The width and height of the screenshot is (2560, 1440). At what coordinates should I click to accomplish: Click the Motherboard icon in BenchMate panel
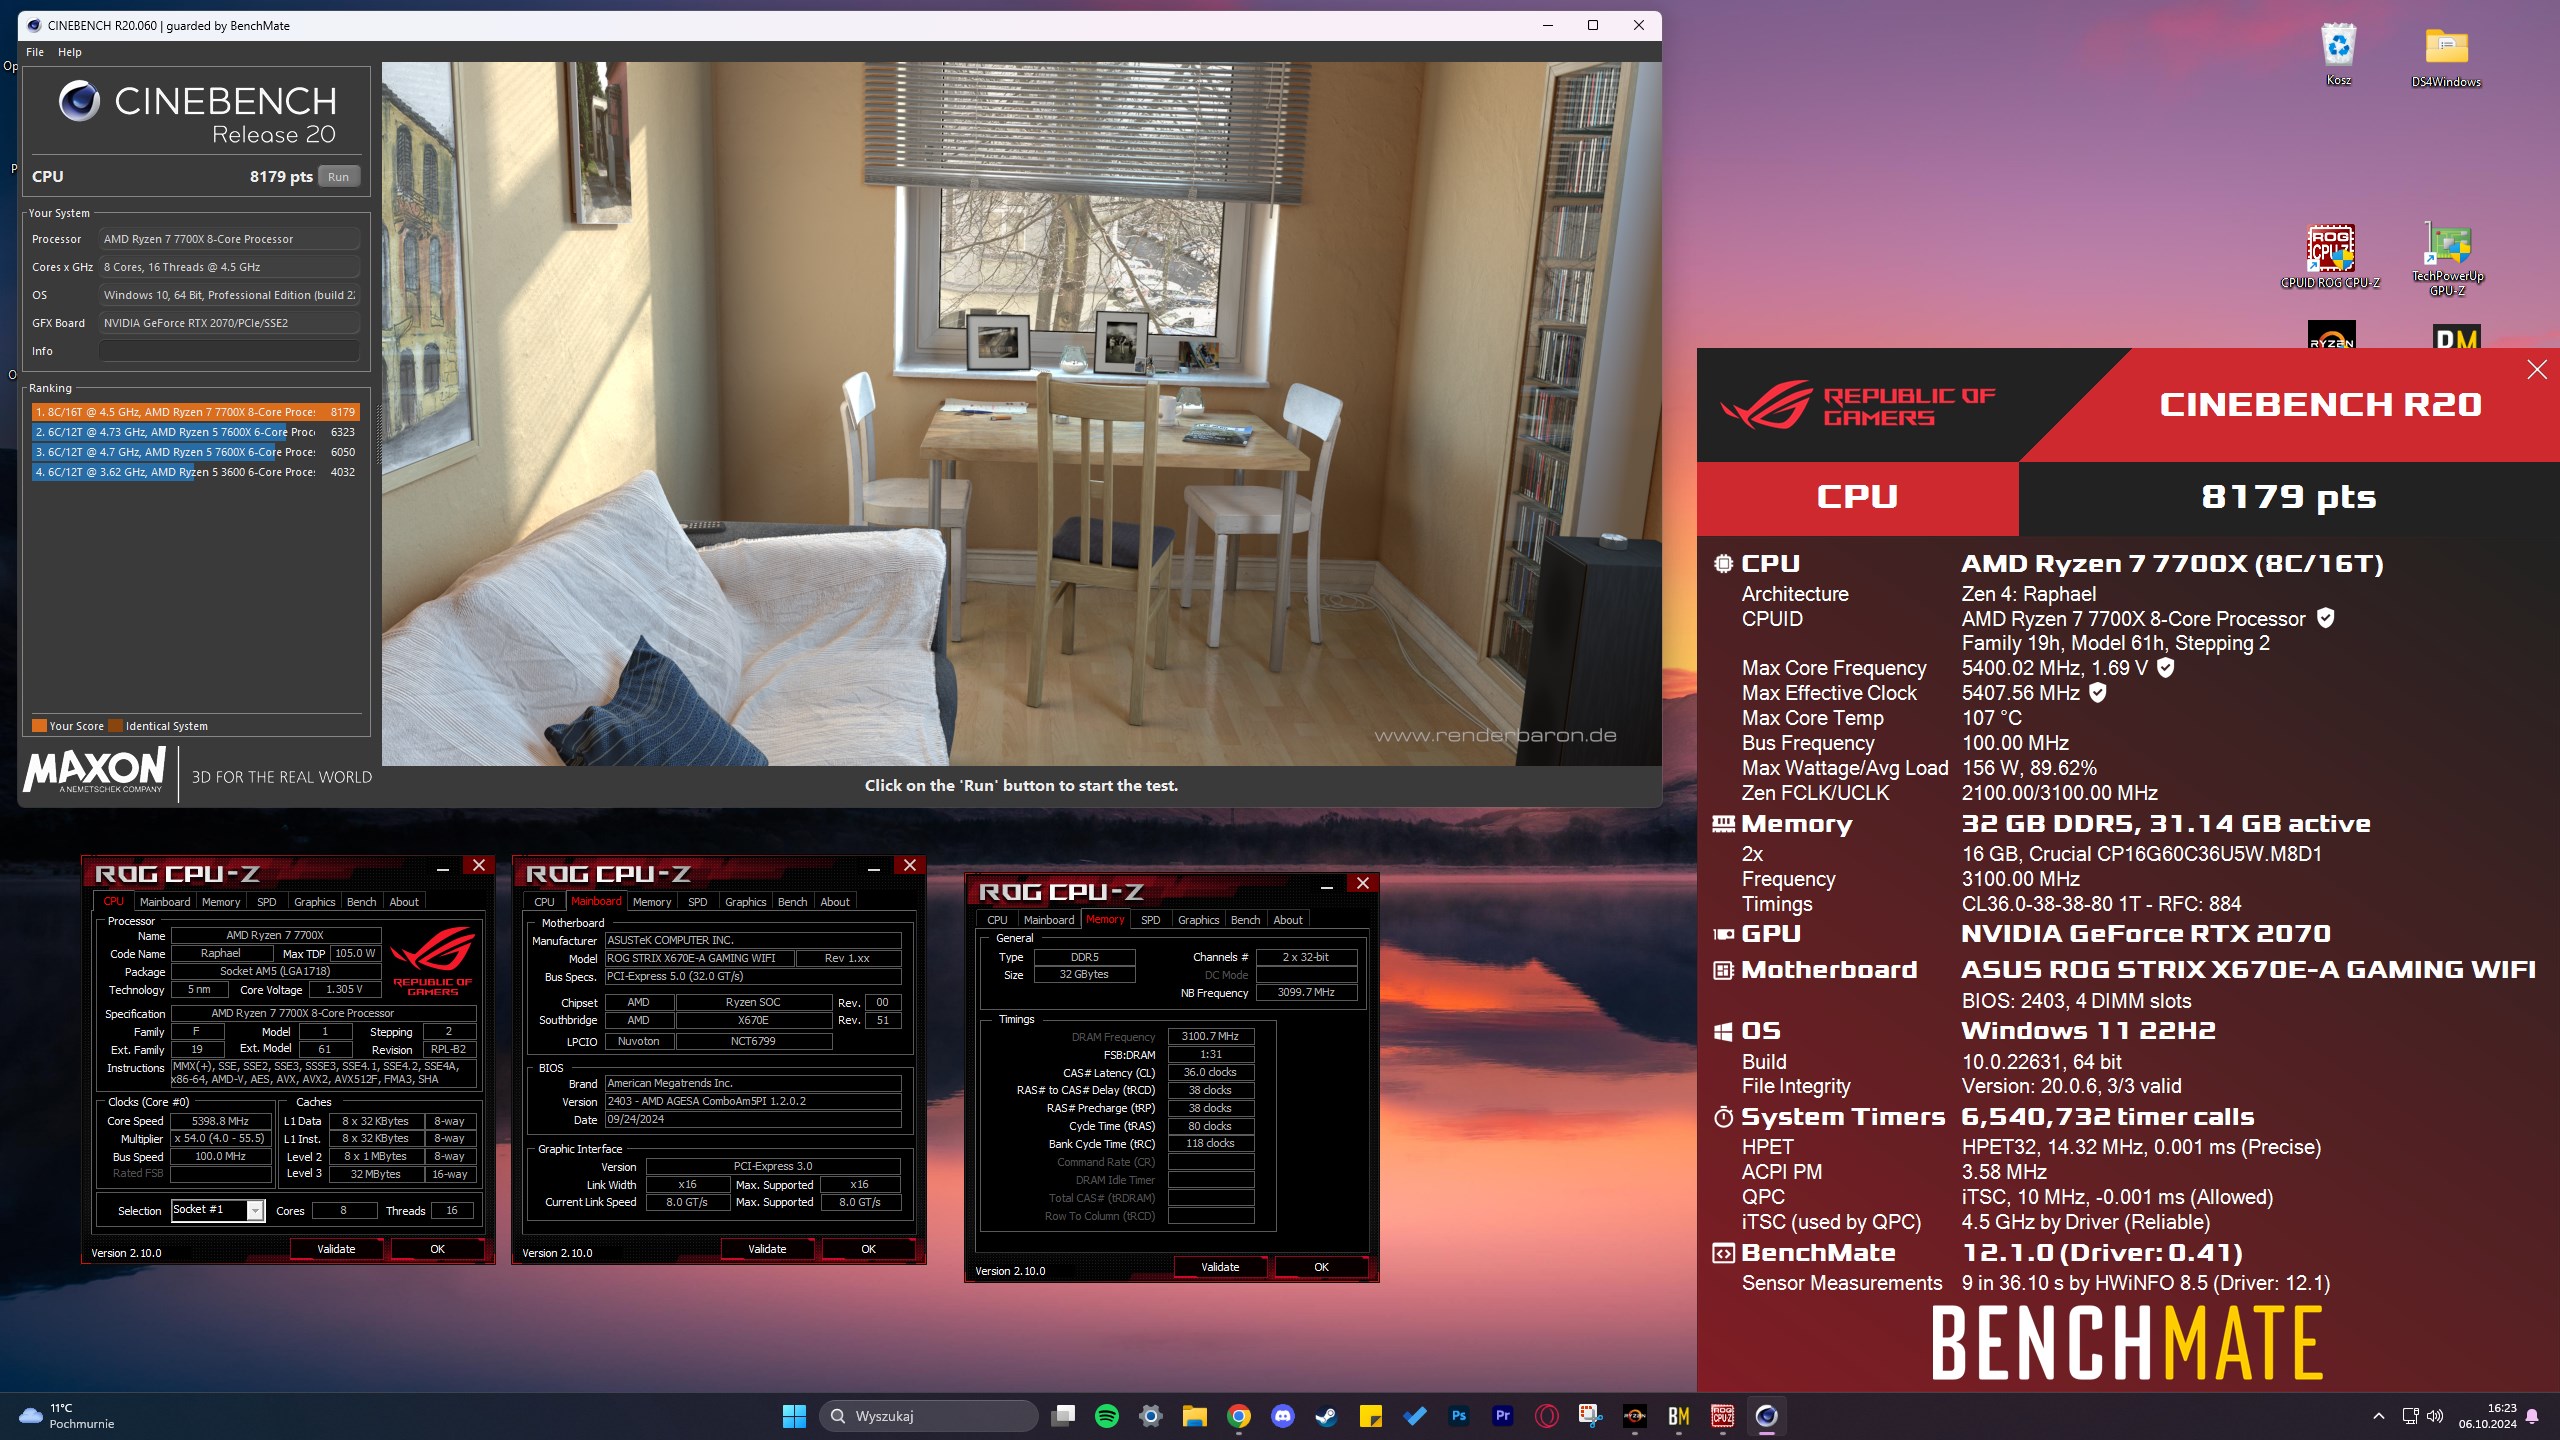coord(1723,970)
